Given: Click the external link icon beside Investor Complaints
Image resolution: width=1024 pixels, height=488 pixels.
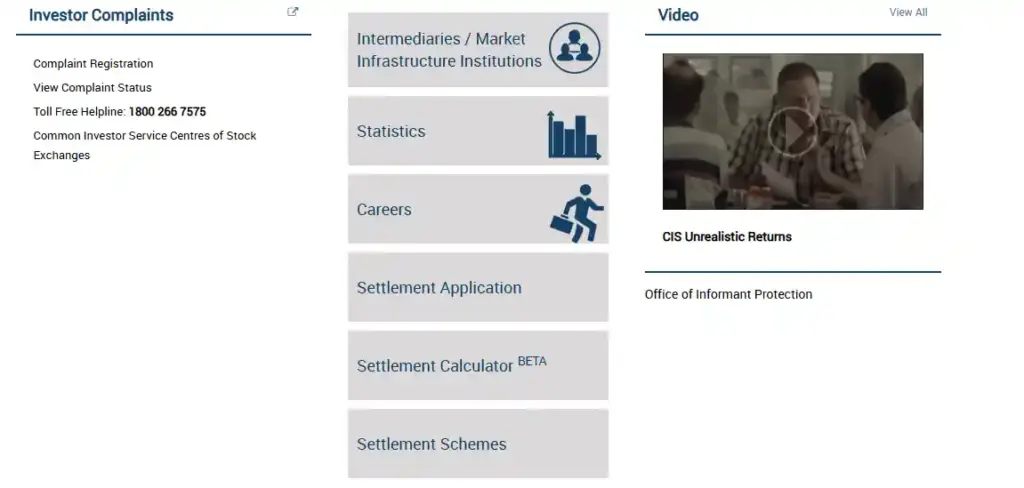Looking at the screenshot, I should click(293, 12).
